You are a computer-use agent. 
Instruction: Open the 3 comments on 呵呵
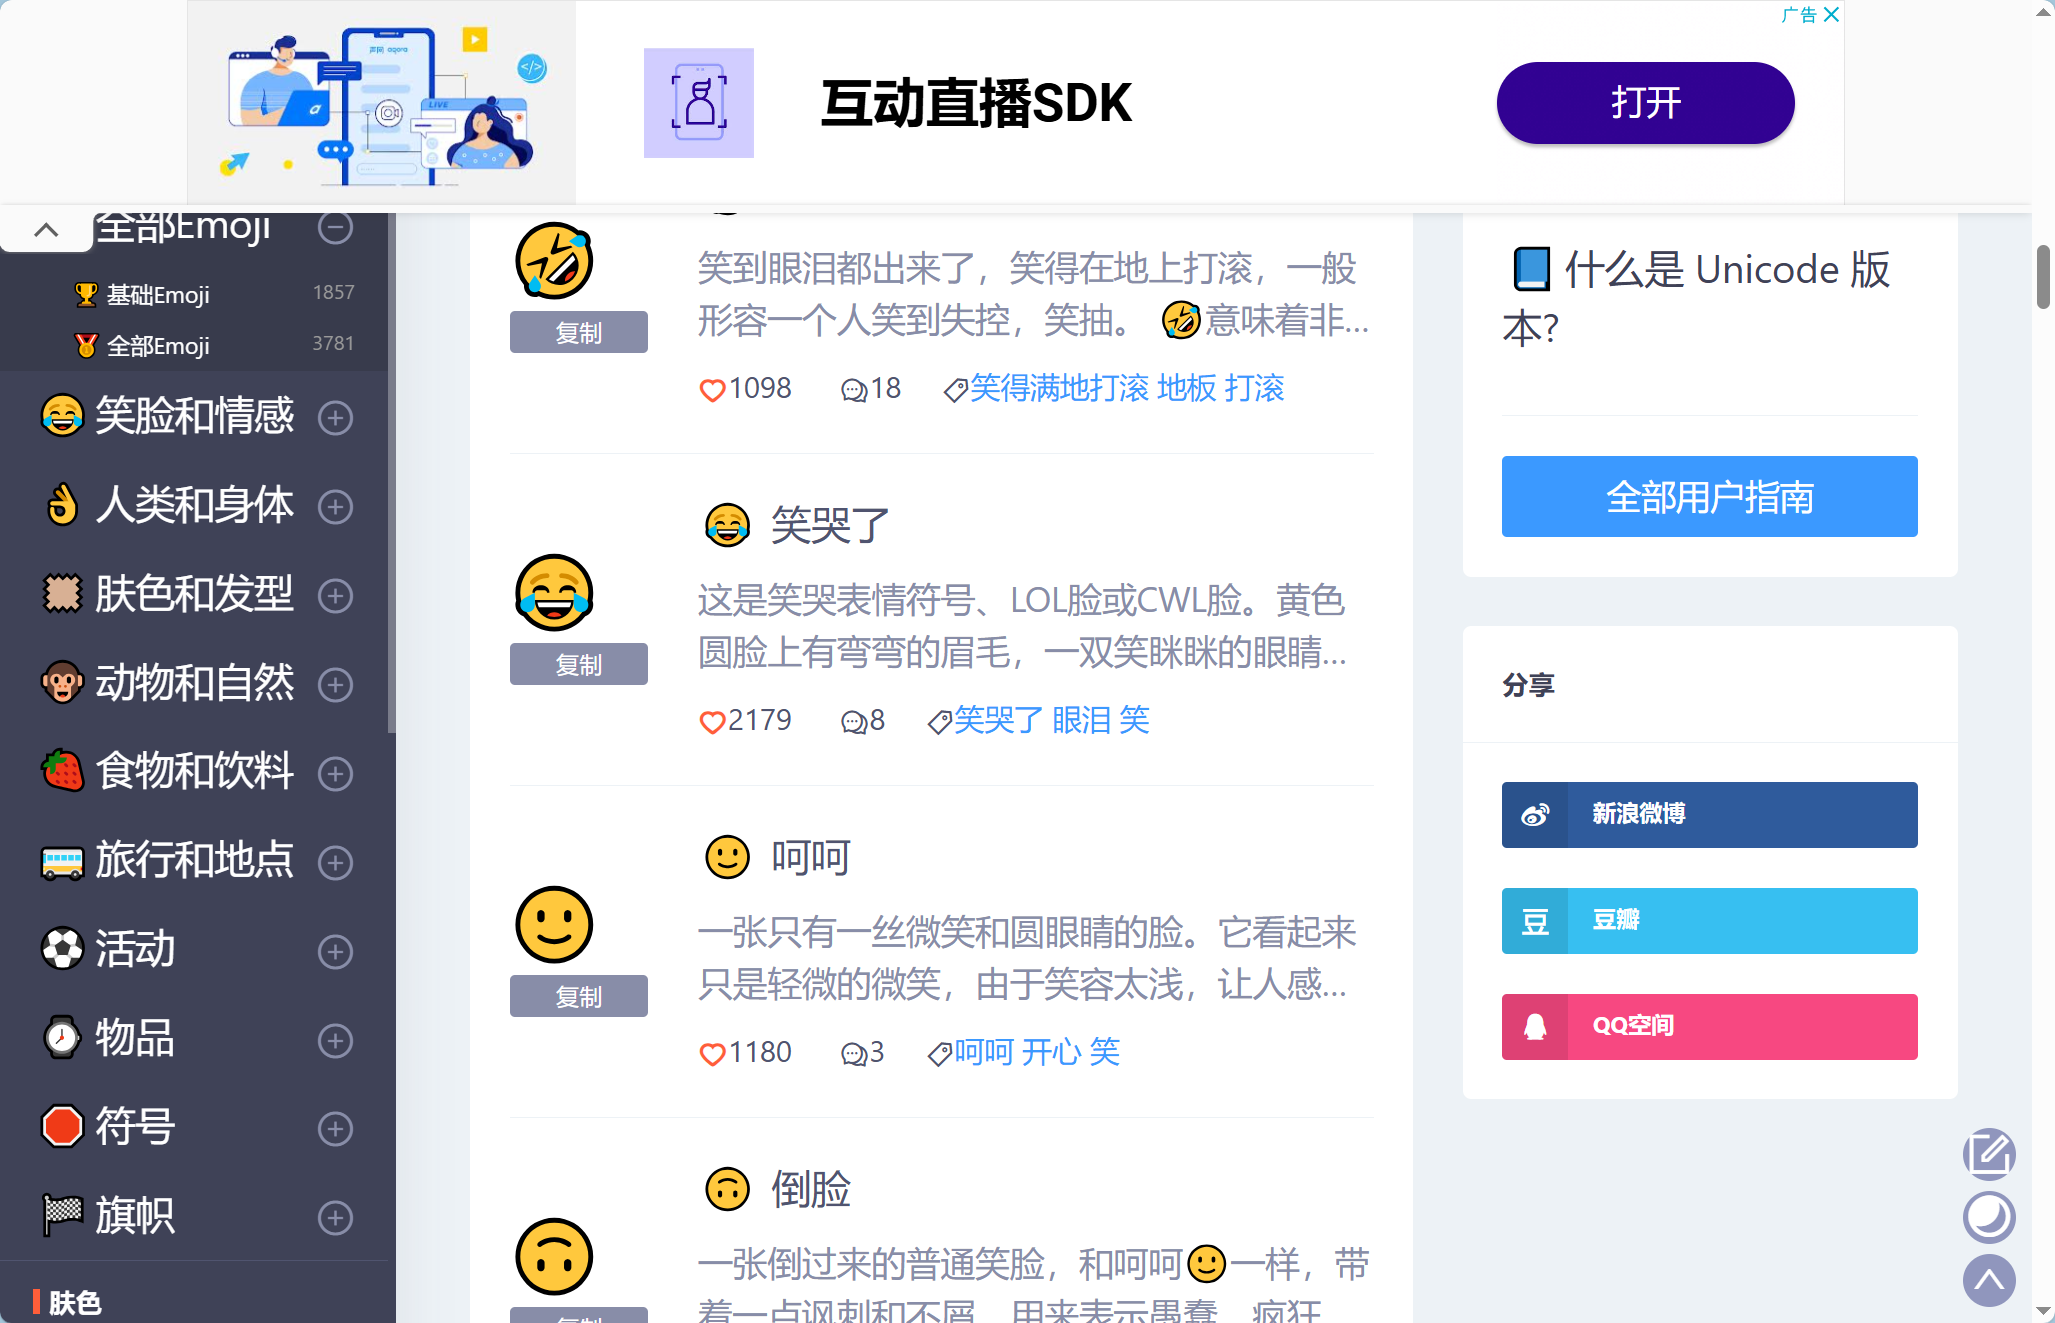pyautogui.click(x=854, y=1053)
